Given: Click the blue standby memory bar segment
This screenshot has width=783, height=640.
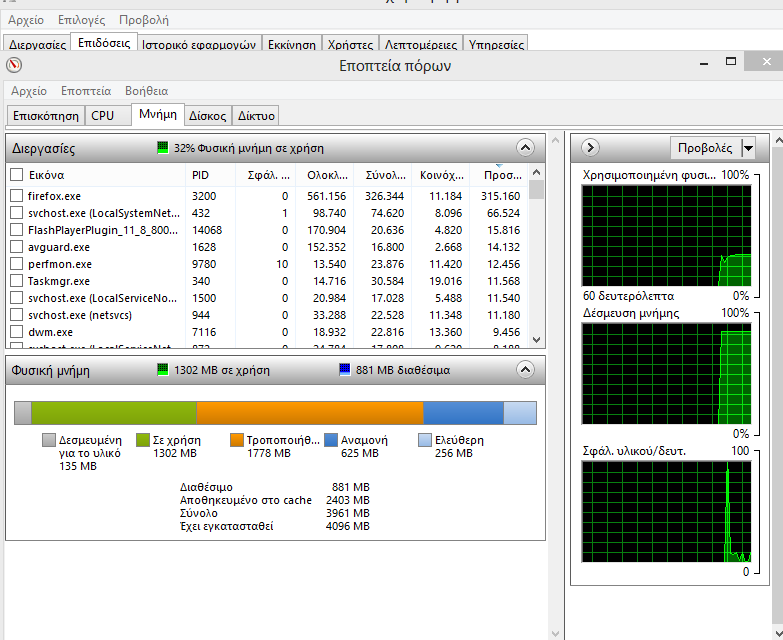Looking at the screenshot, I should point(463,413).
